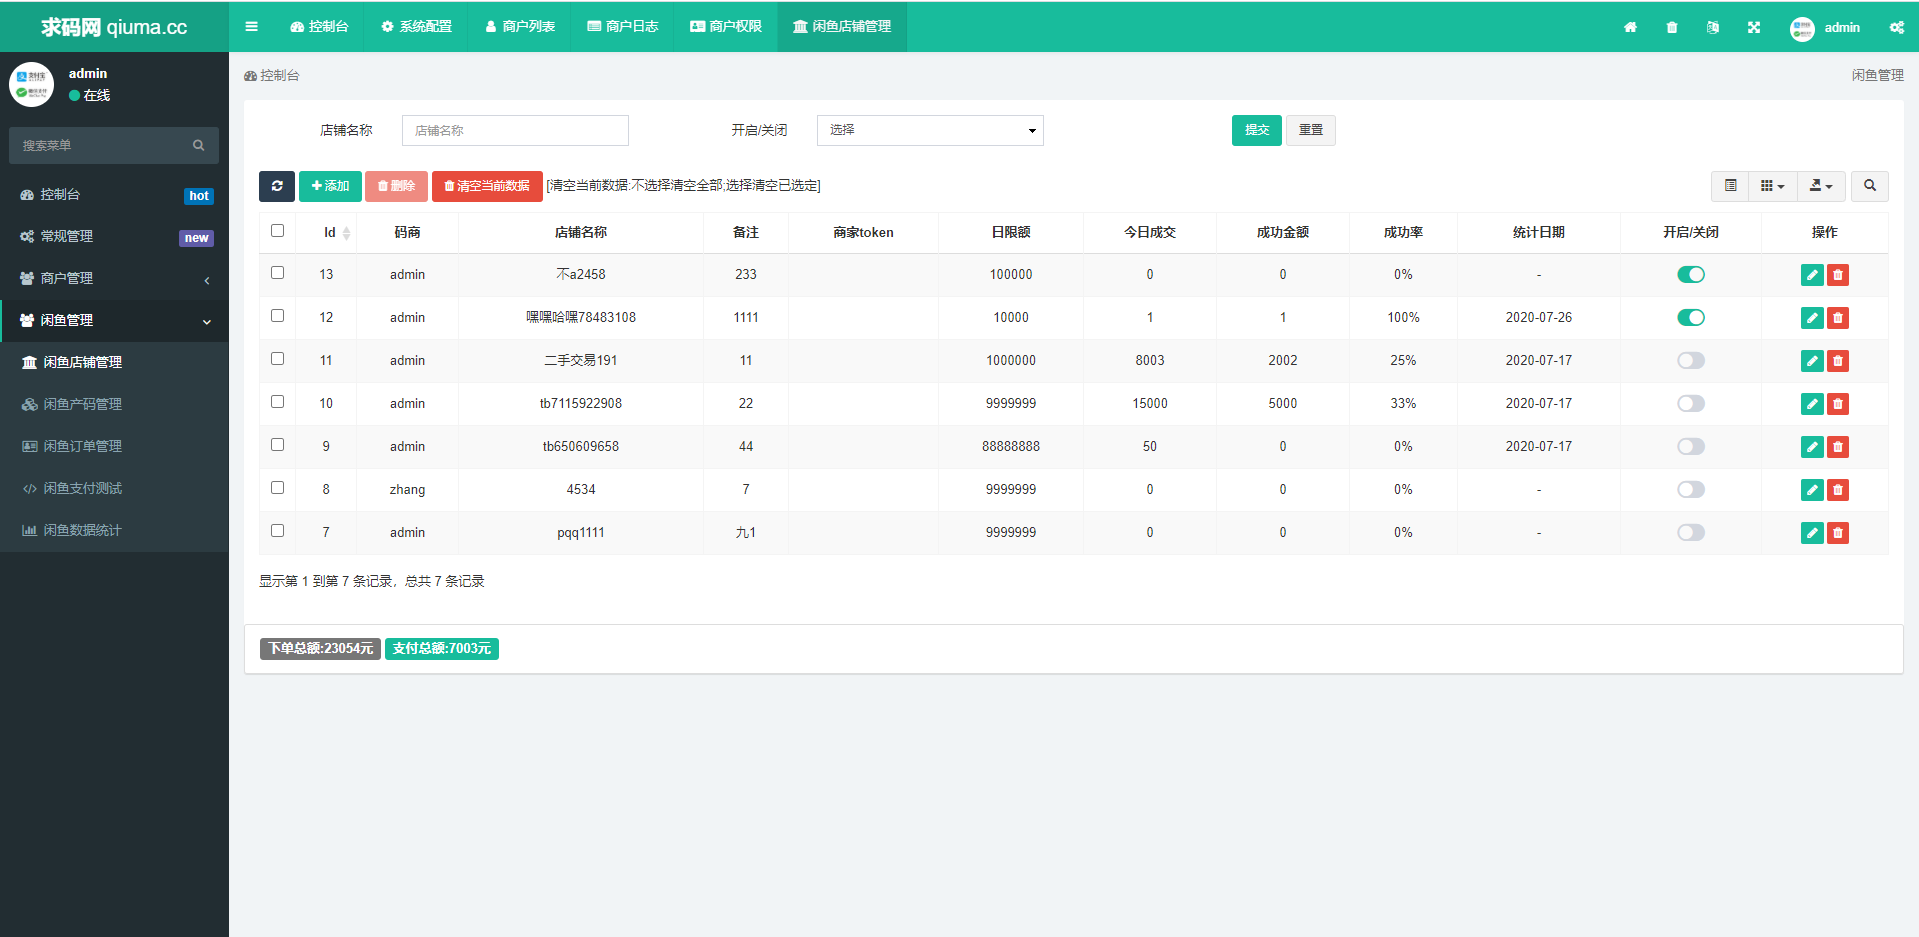Viewport: 1919px width, 937px height.
Task: Enable the switch for shop 二手交易191
Action: pos(1690,361)
